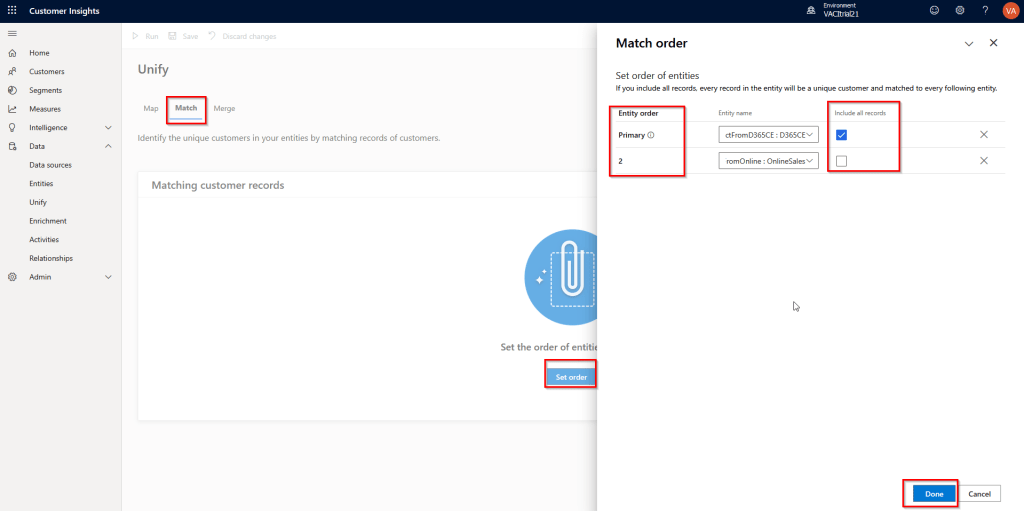Image resolution: width=1024 pixels, height=511 pixels.
Task: Open the second entity name dropdown
Action: (x=768, y=160)
